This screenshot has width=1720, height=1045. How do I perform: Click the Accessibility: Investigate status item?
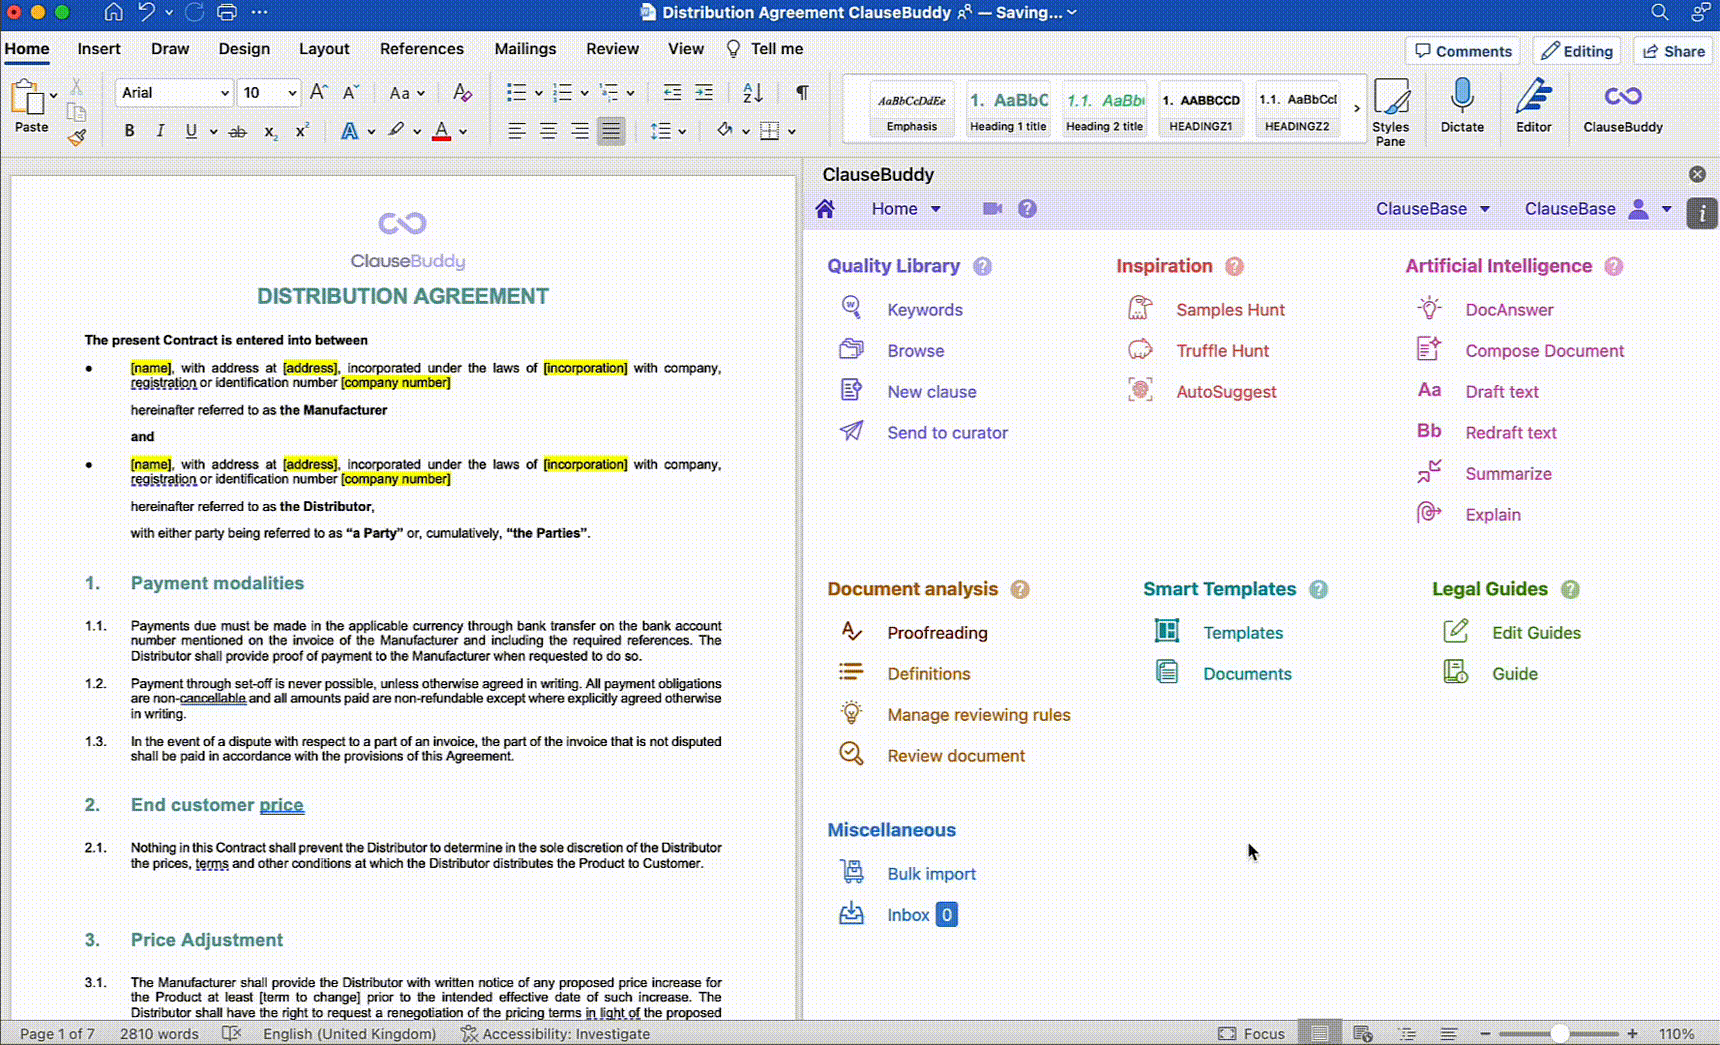(x=555, y=1034)
